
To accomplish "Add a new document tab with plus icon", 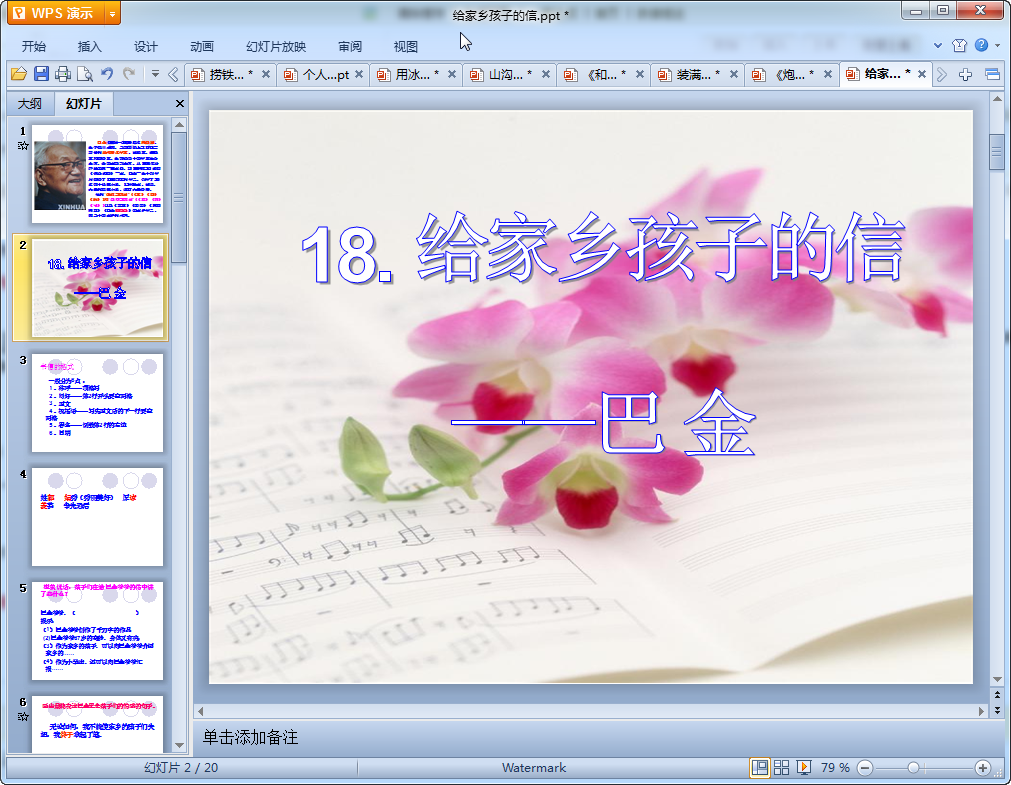I will [x=965, y=75].
